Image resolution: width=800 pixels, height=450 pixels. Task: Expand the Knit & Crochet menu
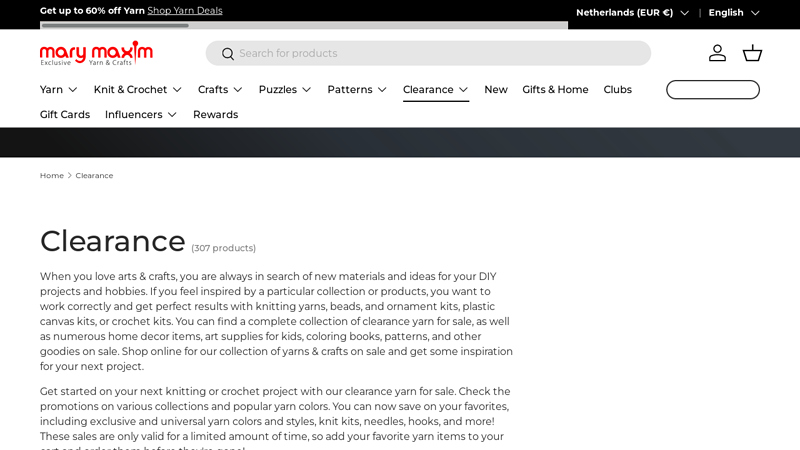tap(138, 90)
